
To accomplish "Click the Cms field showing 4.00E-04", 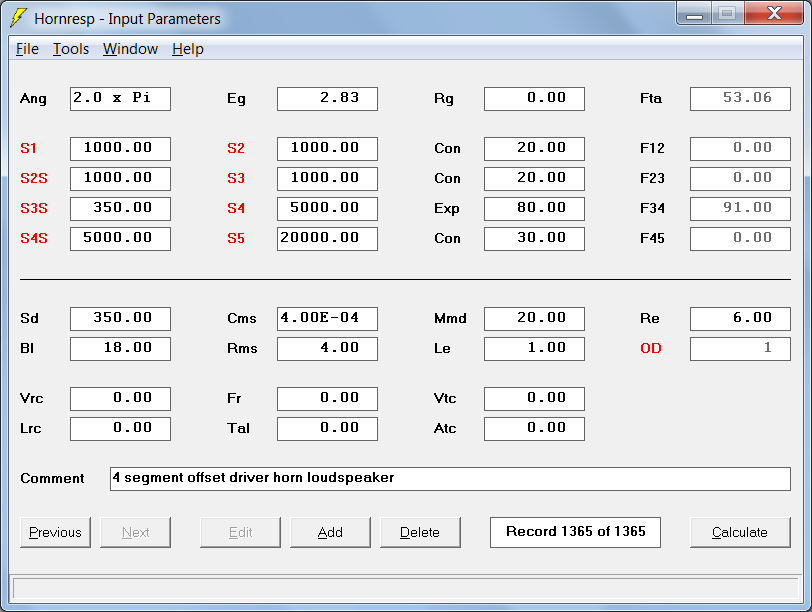I will click(x=327, y=318).
